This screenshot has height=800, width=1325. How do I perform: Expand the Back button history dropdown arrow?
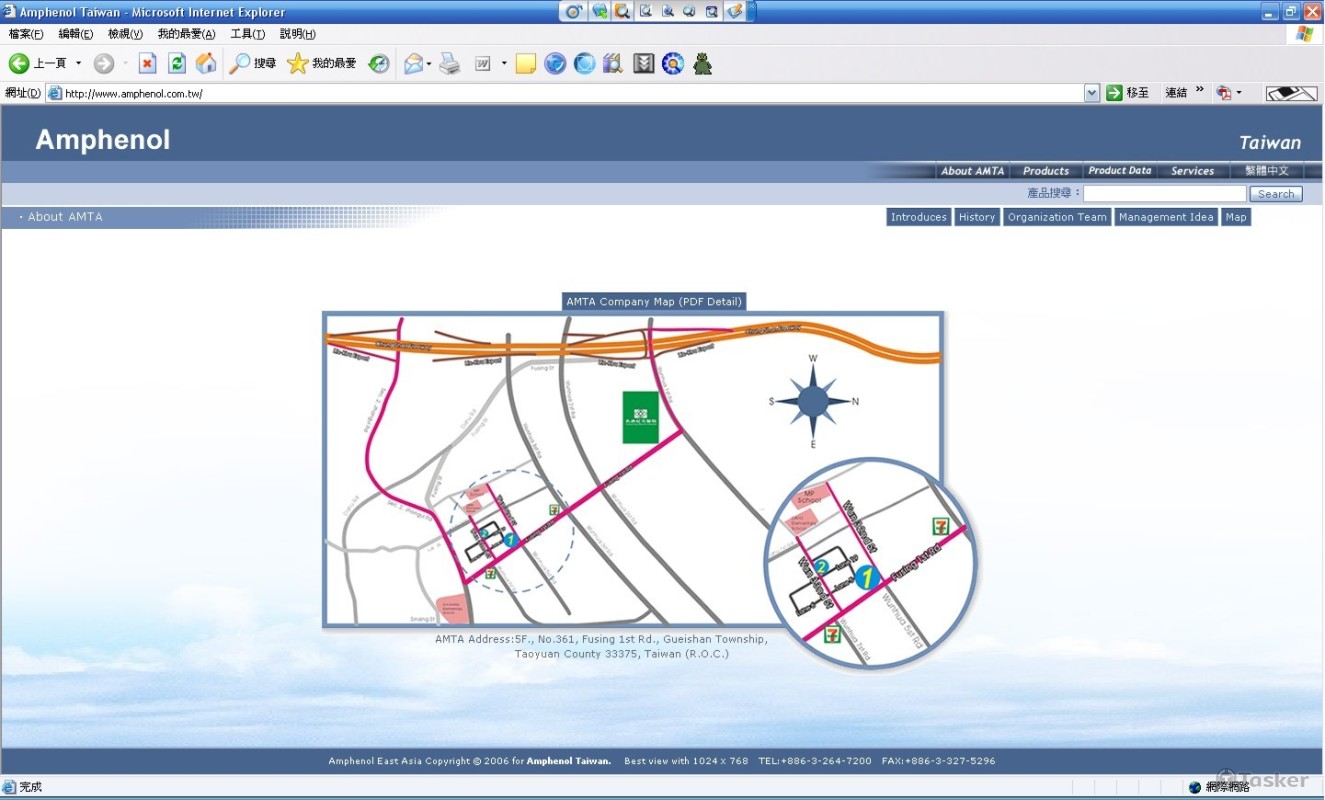[78, 64]
